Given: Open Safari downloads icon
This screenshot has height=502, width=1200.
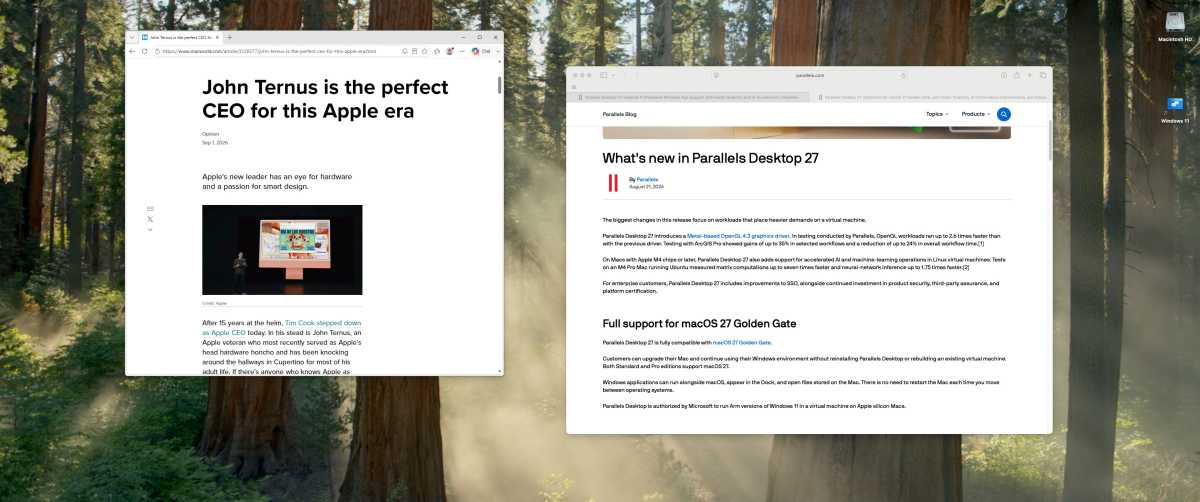Looking at the screenshot, I should point(1004,75).
